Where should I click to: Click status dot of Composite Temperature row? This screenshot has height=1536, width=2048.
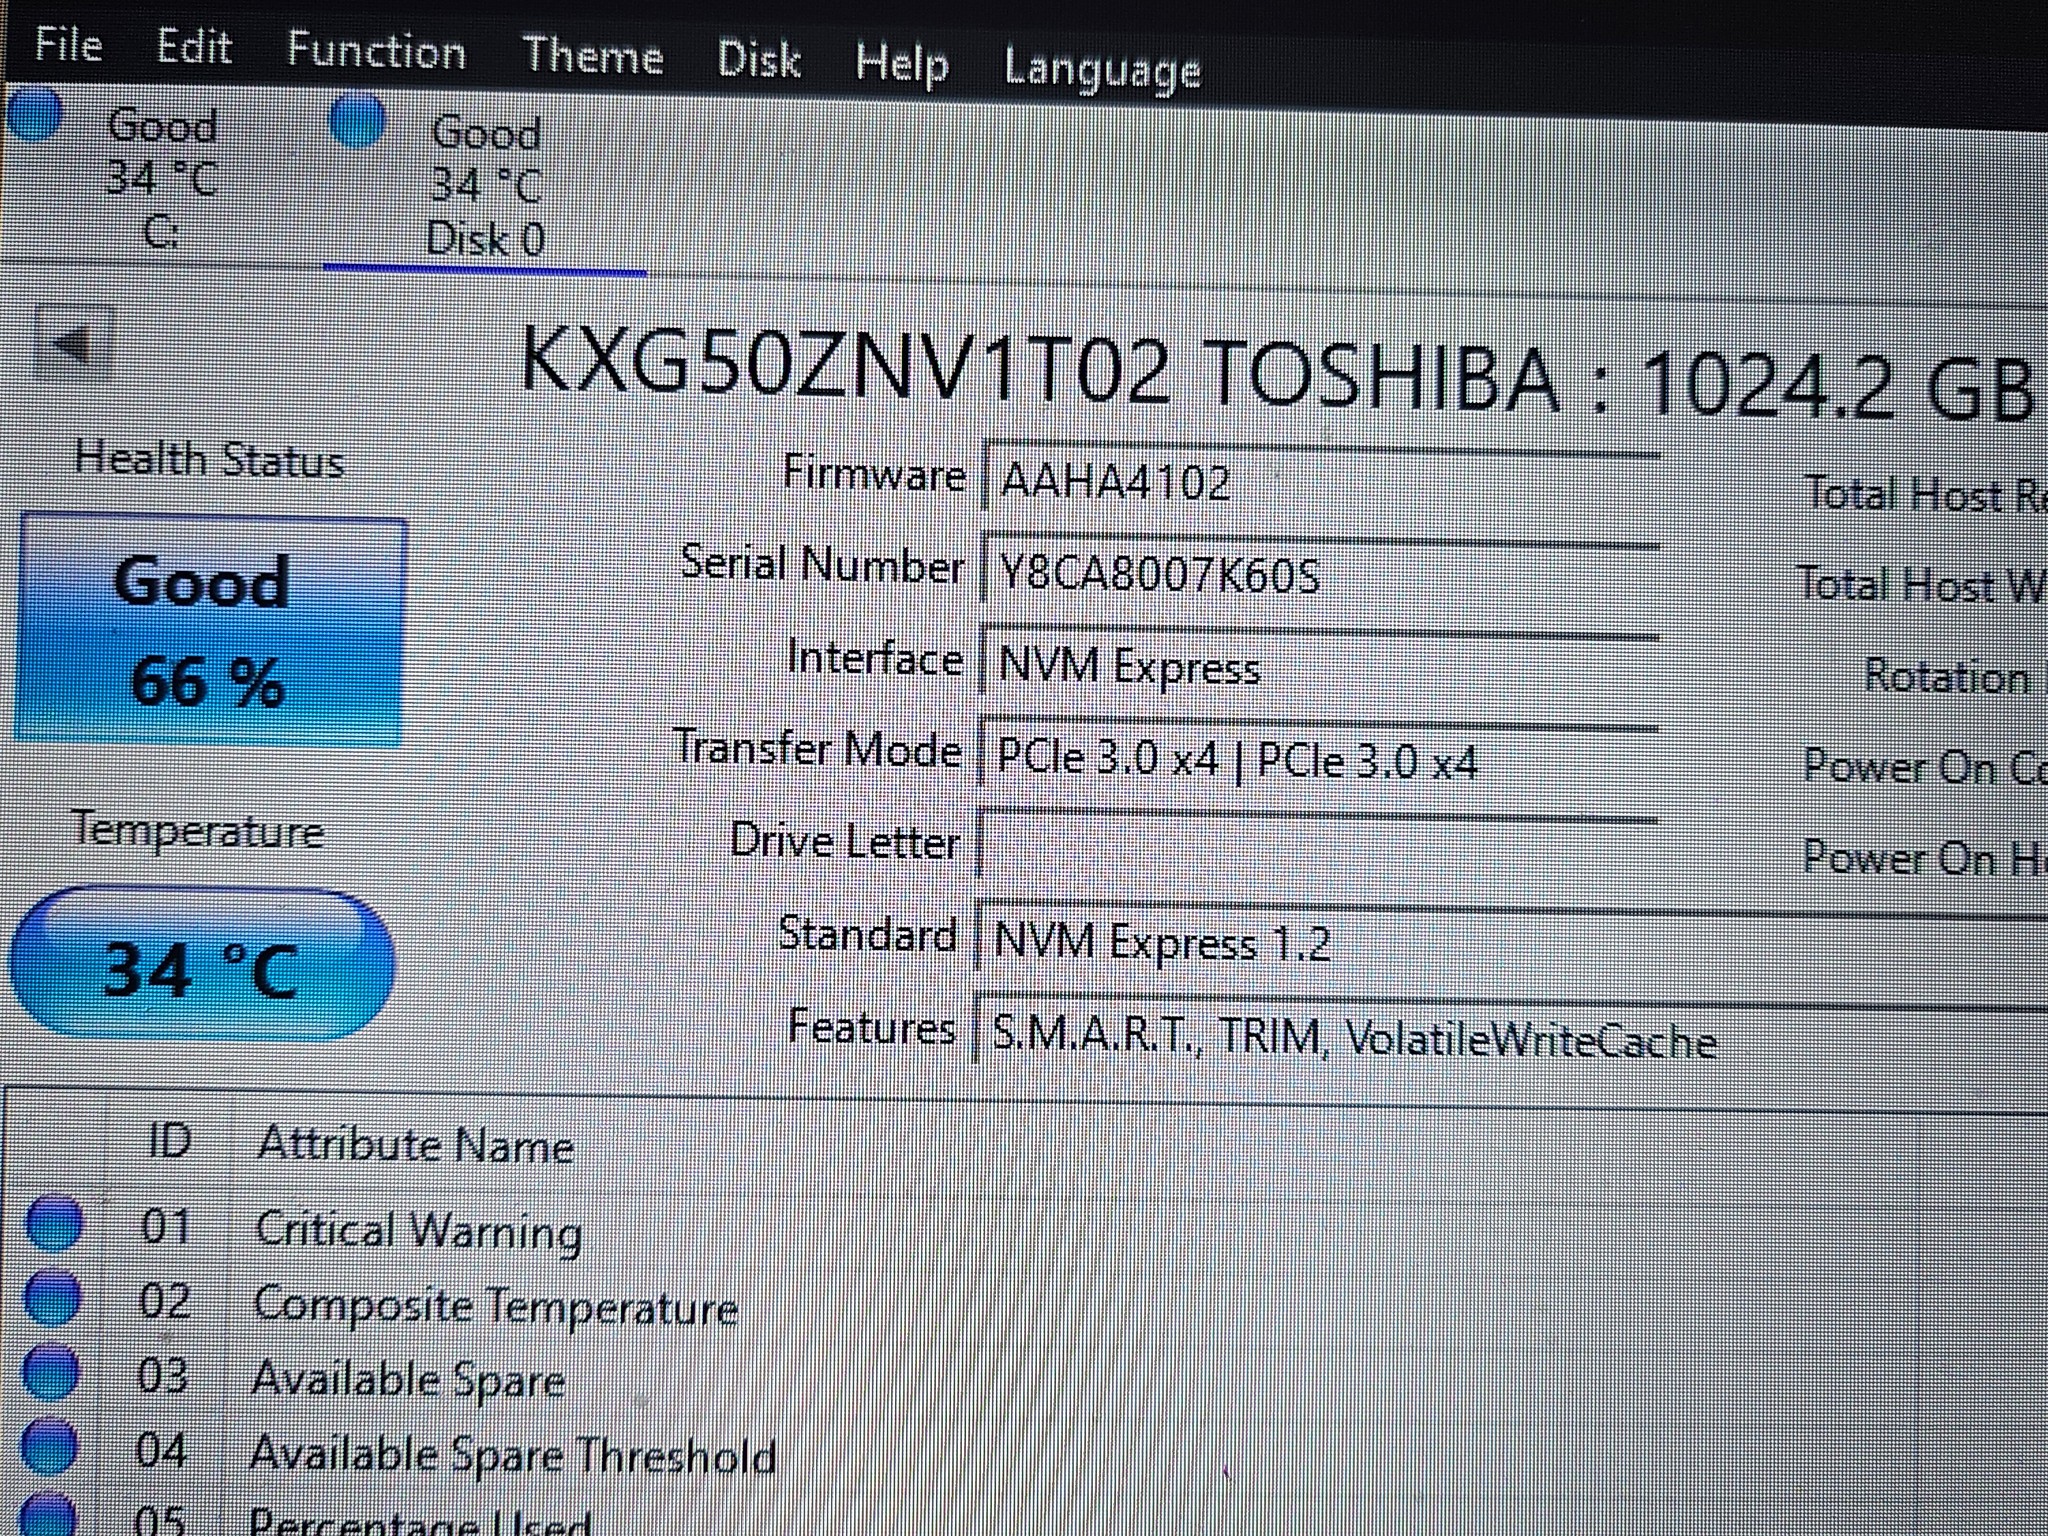tap(52, 1297)
